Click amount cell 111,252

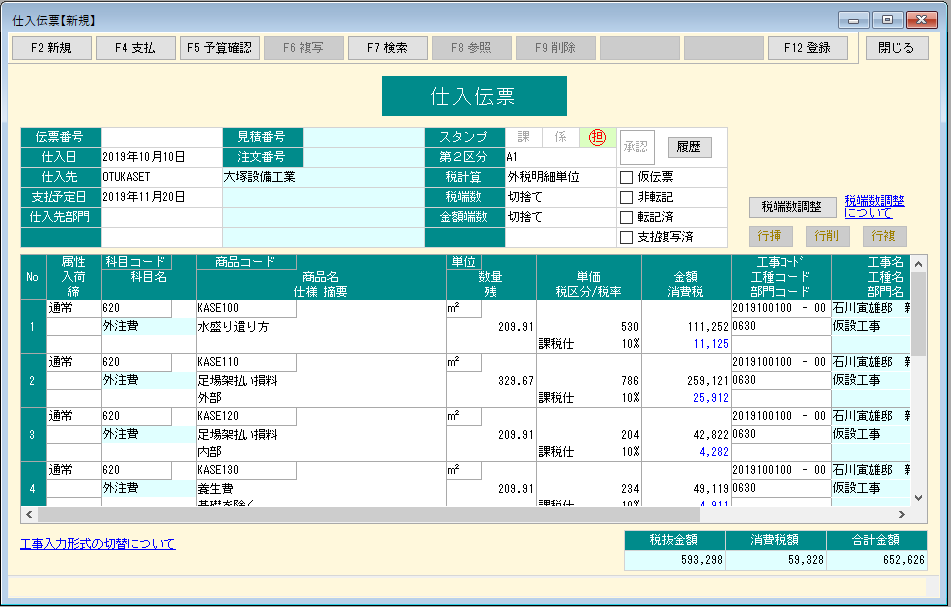(x=686, y=327)
